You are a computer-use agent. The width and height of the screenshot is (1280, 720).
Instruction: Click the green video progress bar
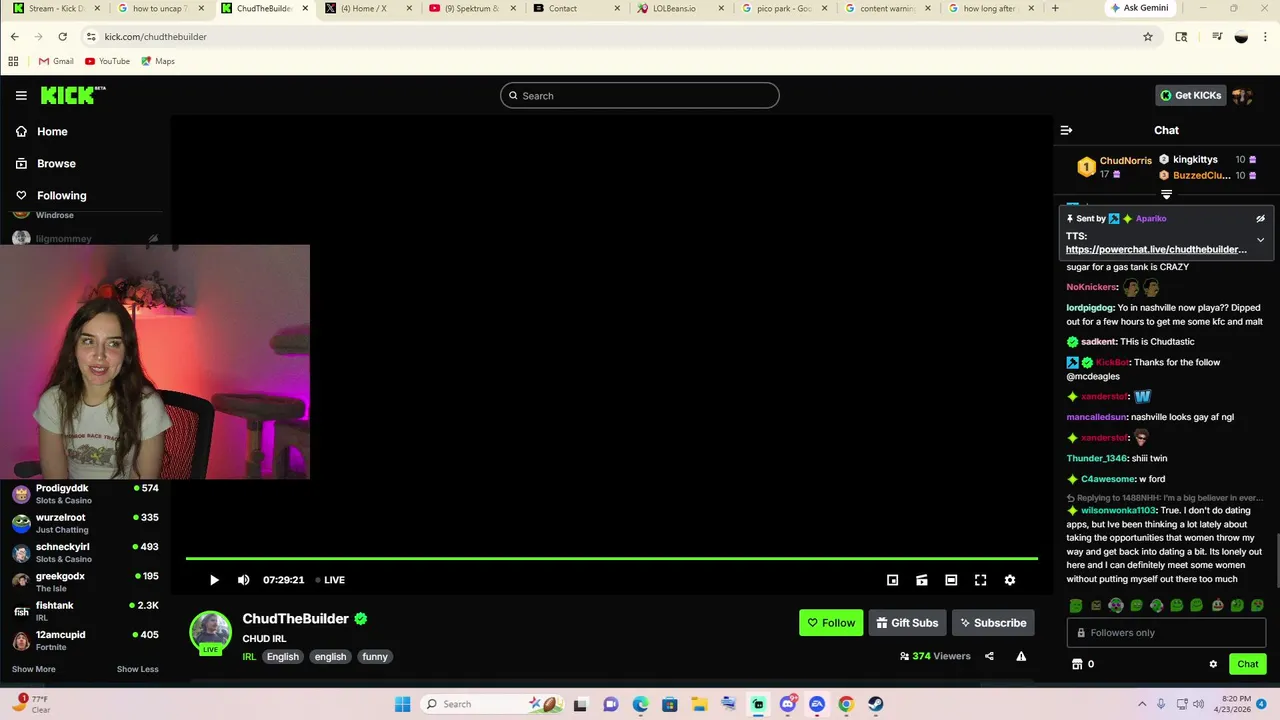click(612, 558)
